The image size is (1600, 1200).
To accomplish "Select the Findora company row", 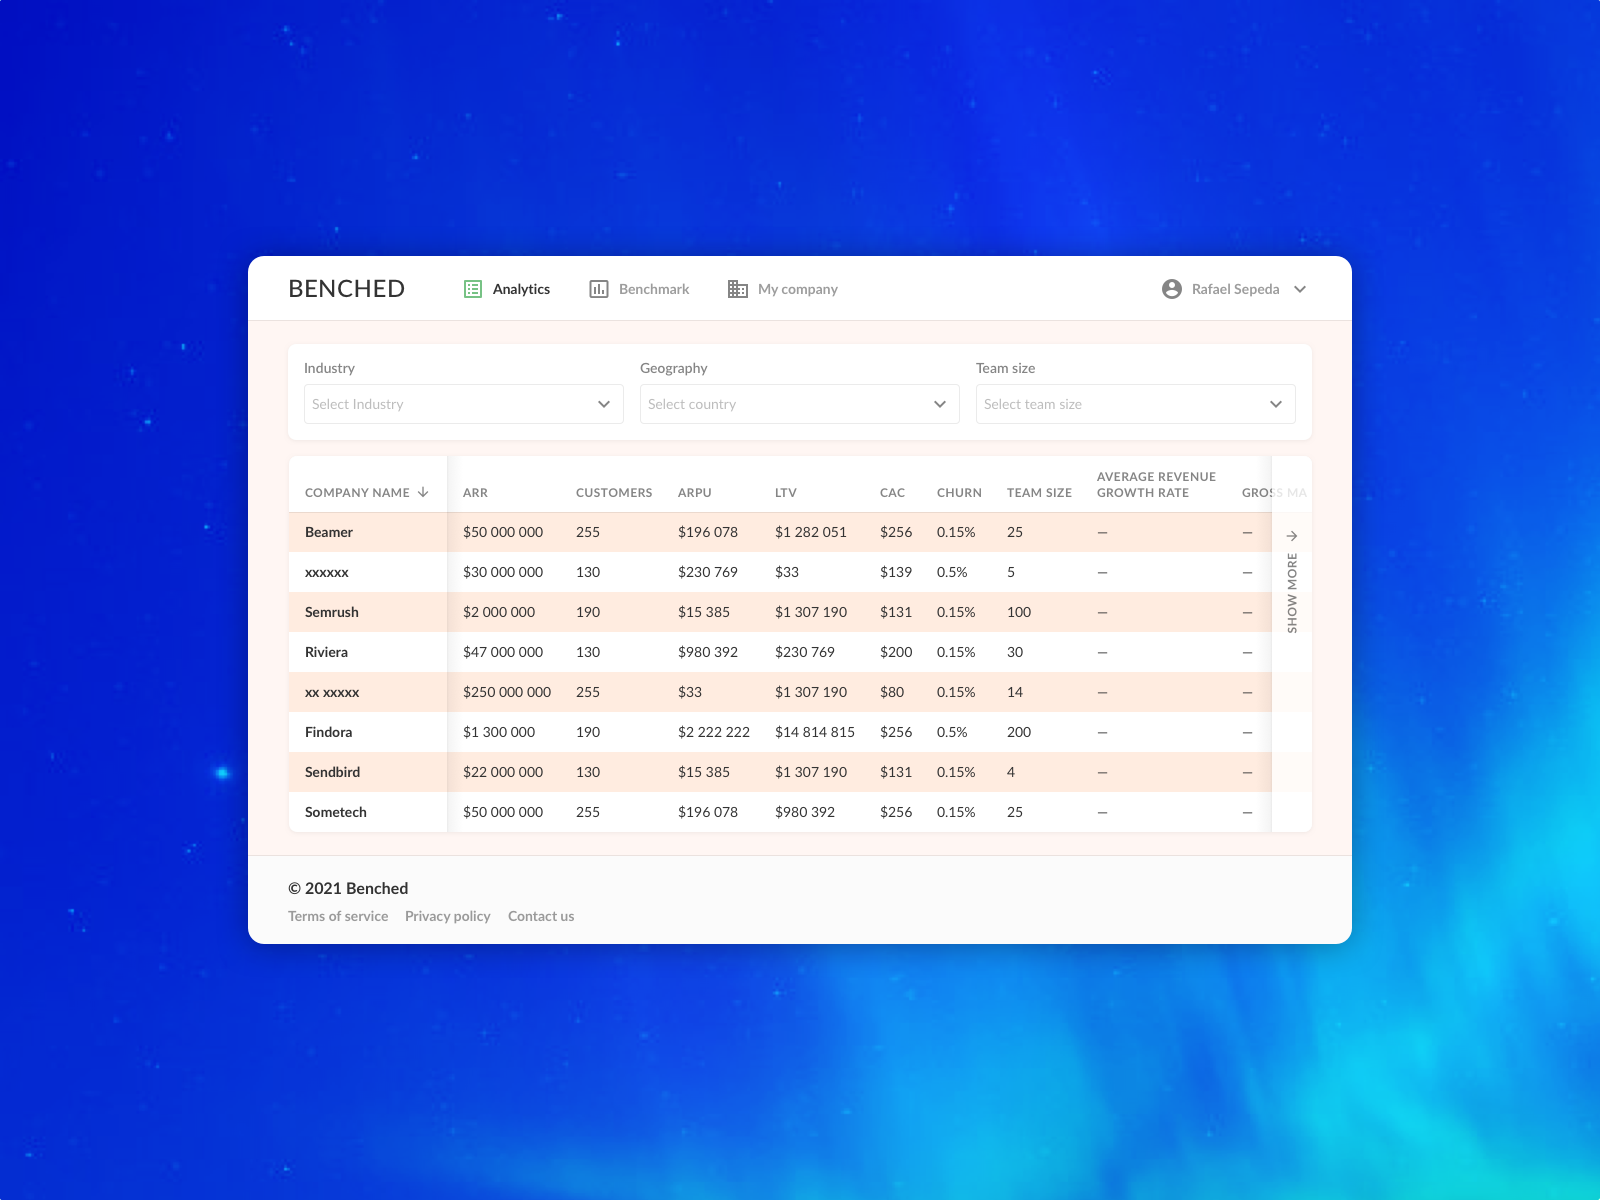I will pos(329,732).
